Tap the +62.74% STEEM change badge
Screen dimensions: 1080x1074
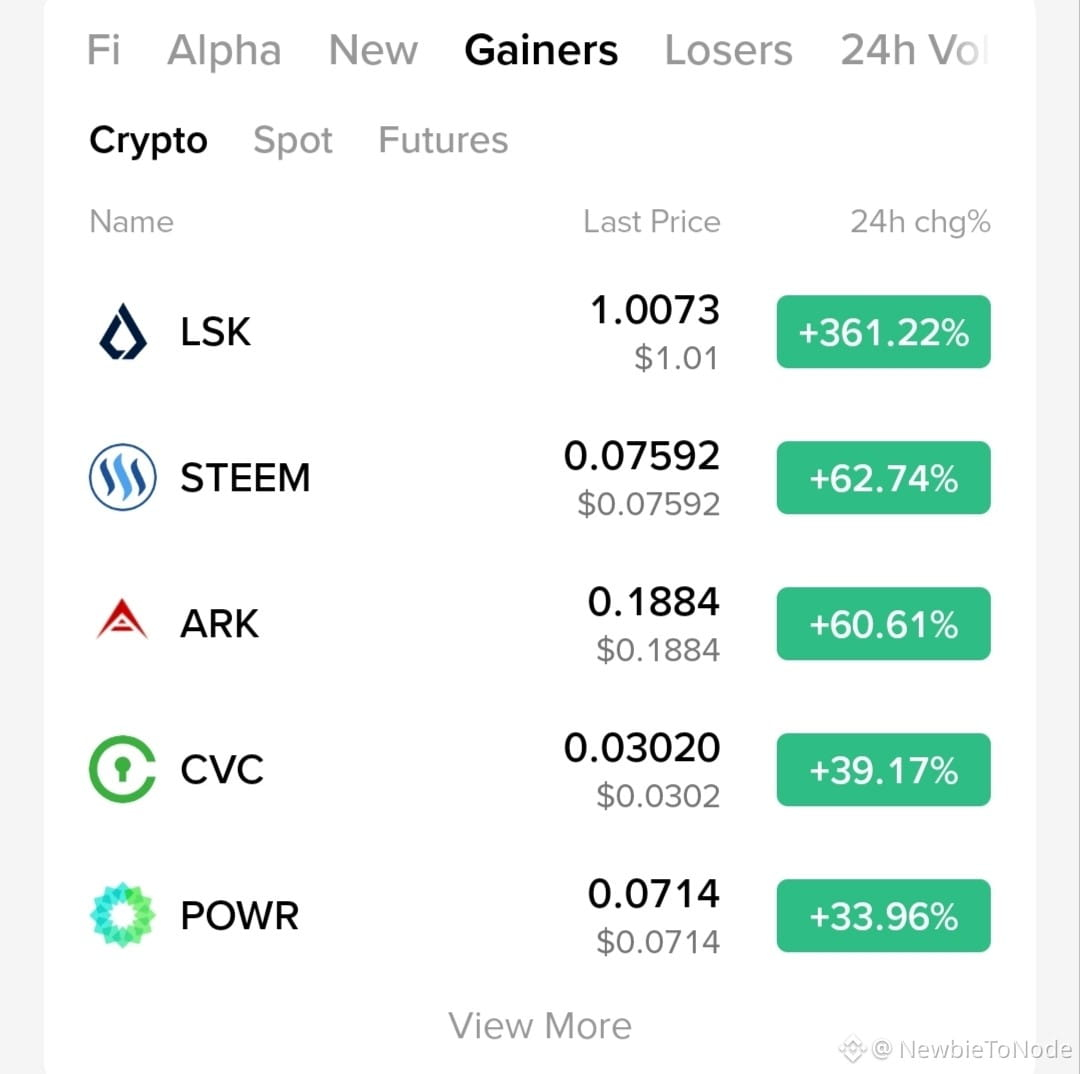(884, 478)
